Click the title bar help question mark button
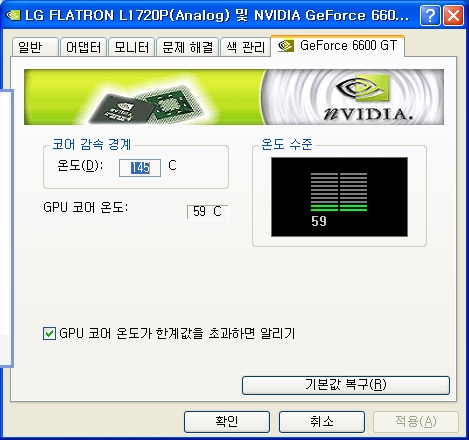The height and width of the screenshot is (440, 469). coord(430,15)
